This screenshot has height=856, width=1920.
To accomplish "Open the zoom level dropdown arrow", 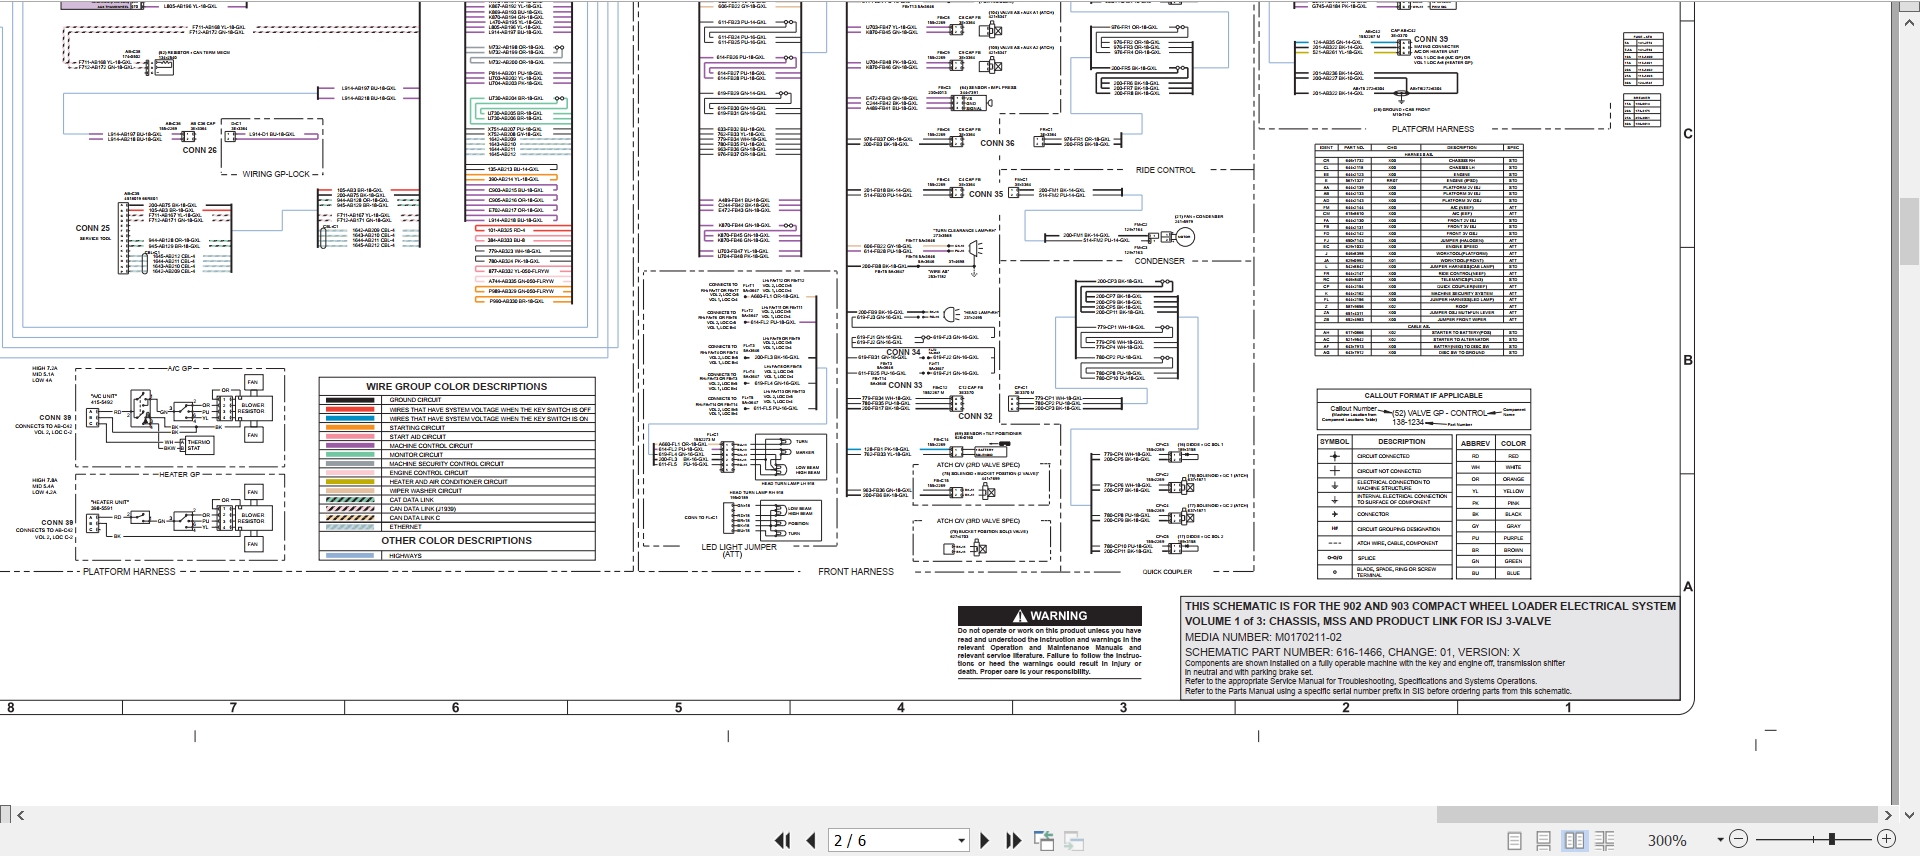I will point(1720,840).
